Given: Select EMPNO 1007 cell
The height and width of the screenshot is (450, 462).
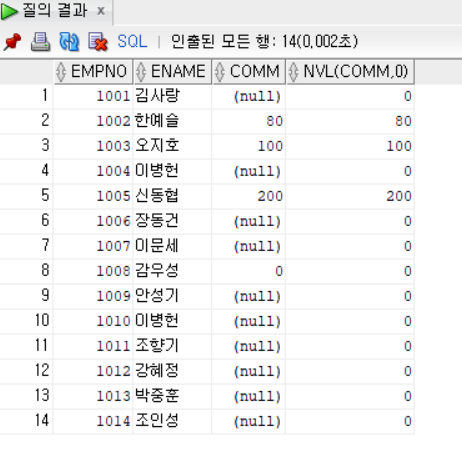Looking at the screenshot, I should click(x=93, y=246).
